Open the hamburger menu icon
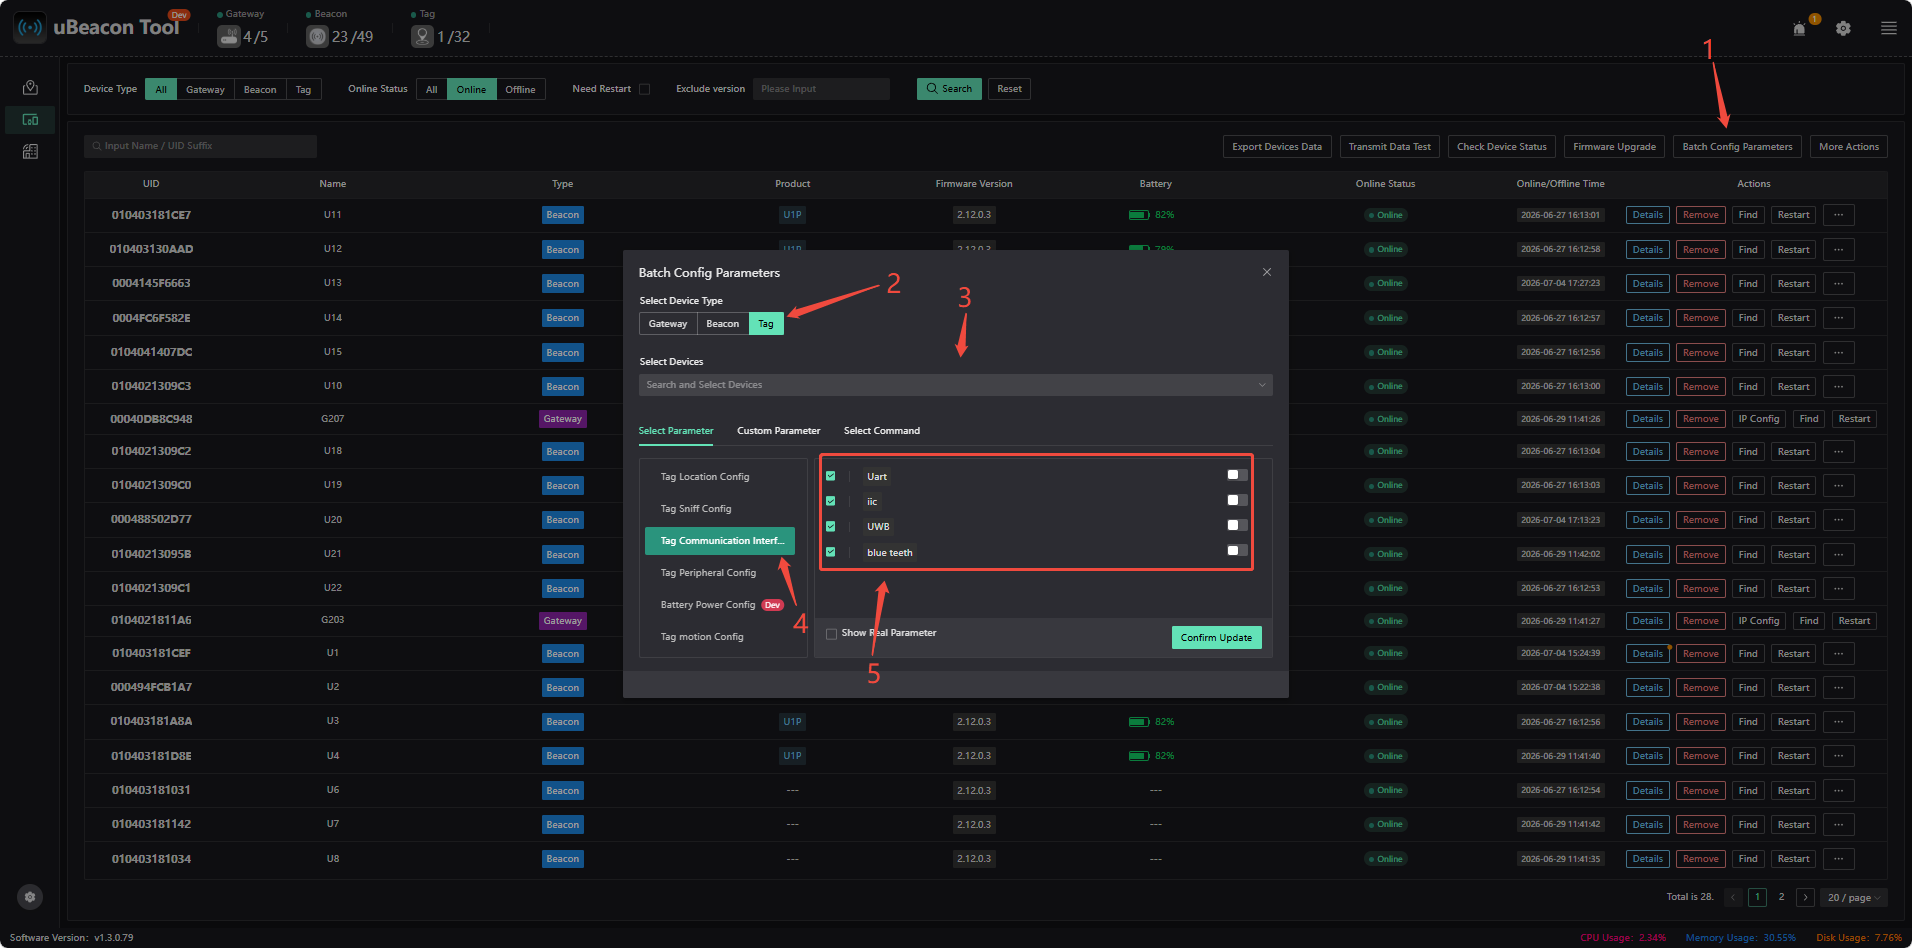This screenshot has height=948, width=1912. 1888,29
